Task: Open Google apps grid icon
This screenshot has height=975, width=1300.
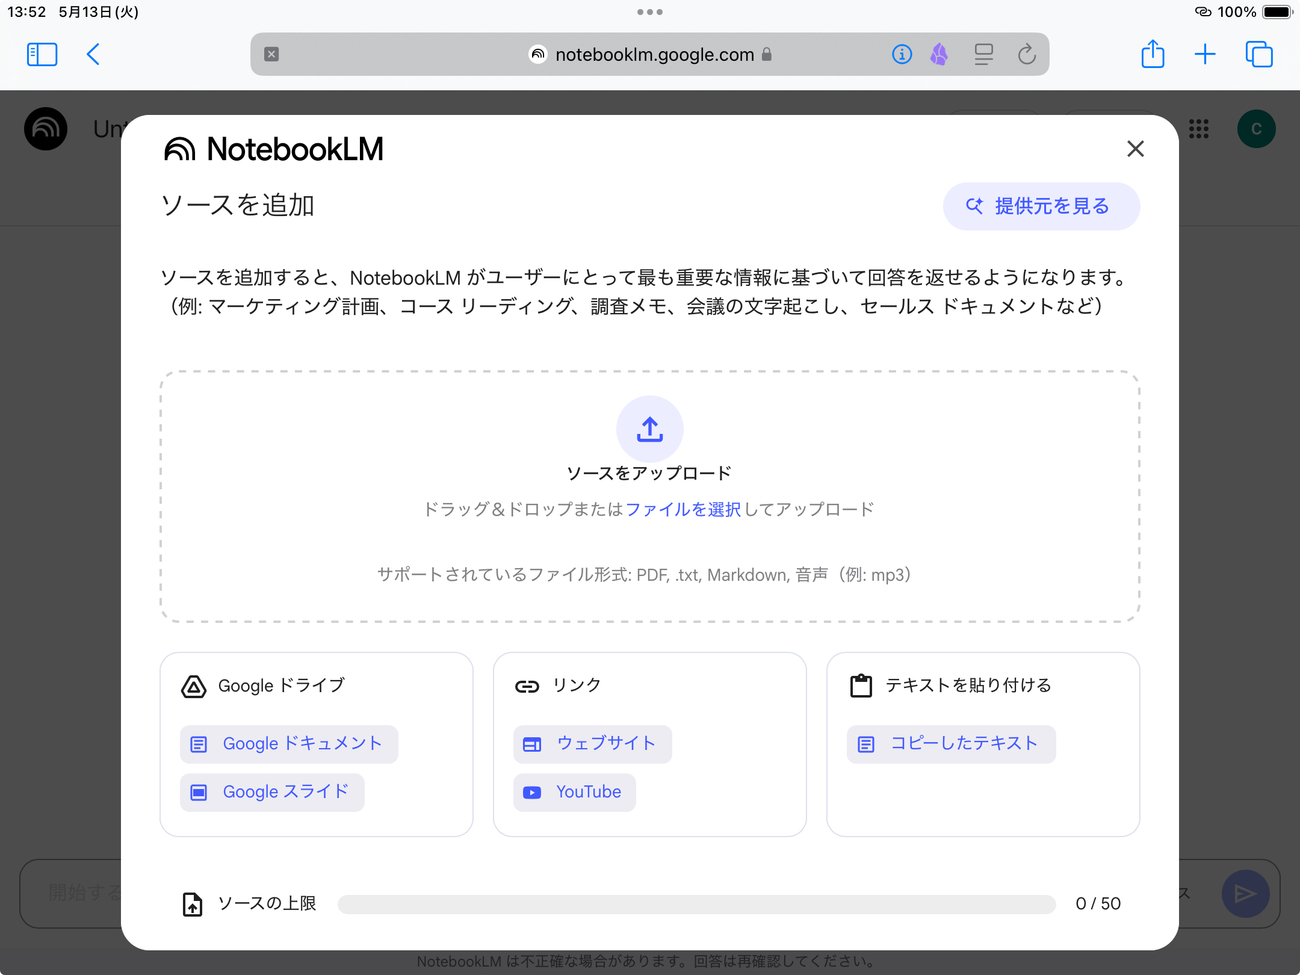Action: tap(1199, 128)
